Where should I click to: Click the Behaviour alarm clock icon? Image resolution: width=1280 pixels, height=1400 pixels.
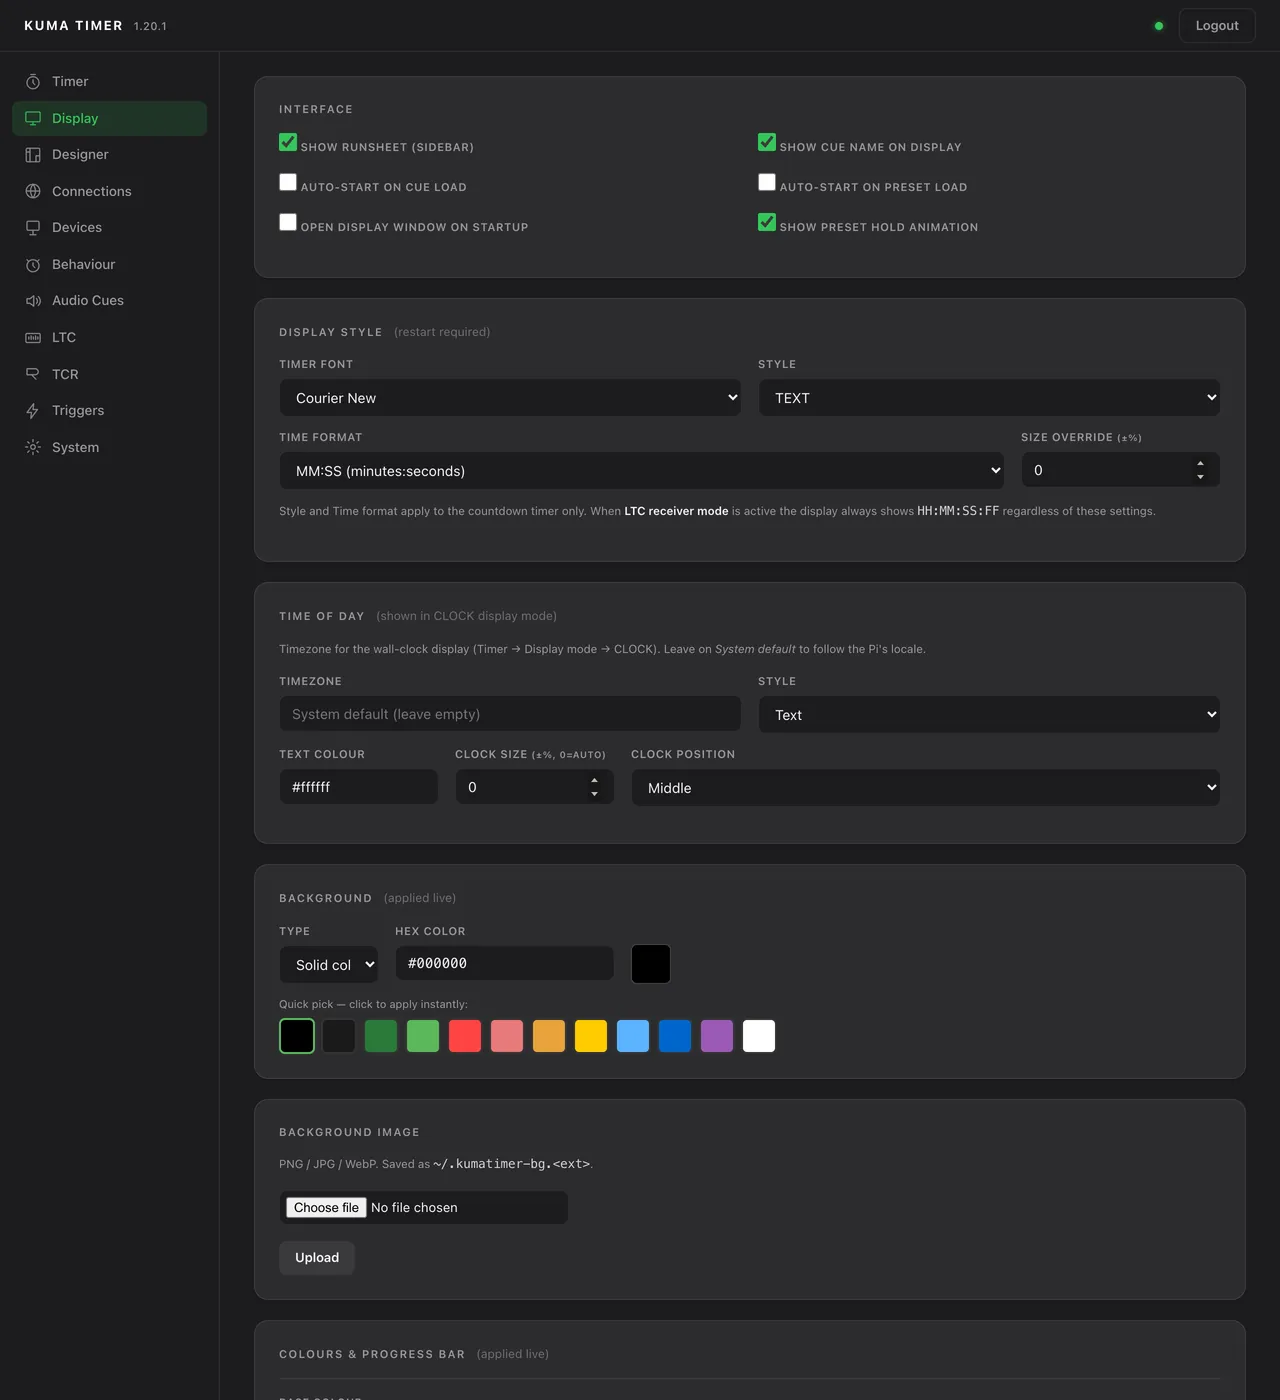(33, 264)
